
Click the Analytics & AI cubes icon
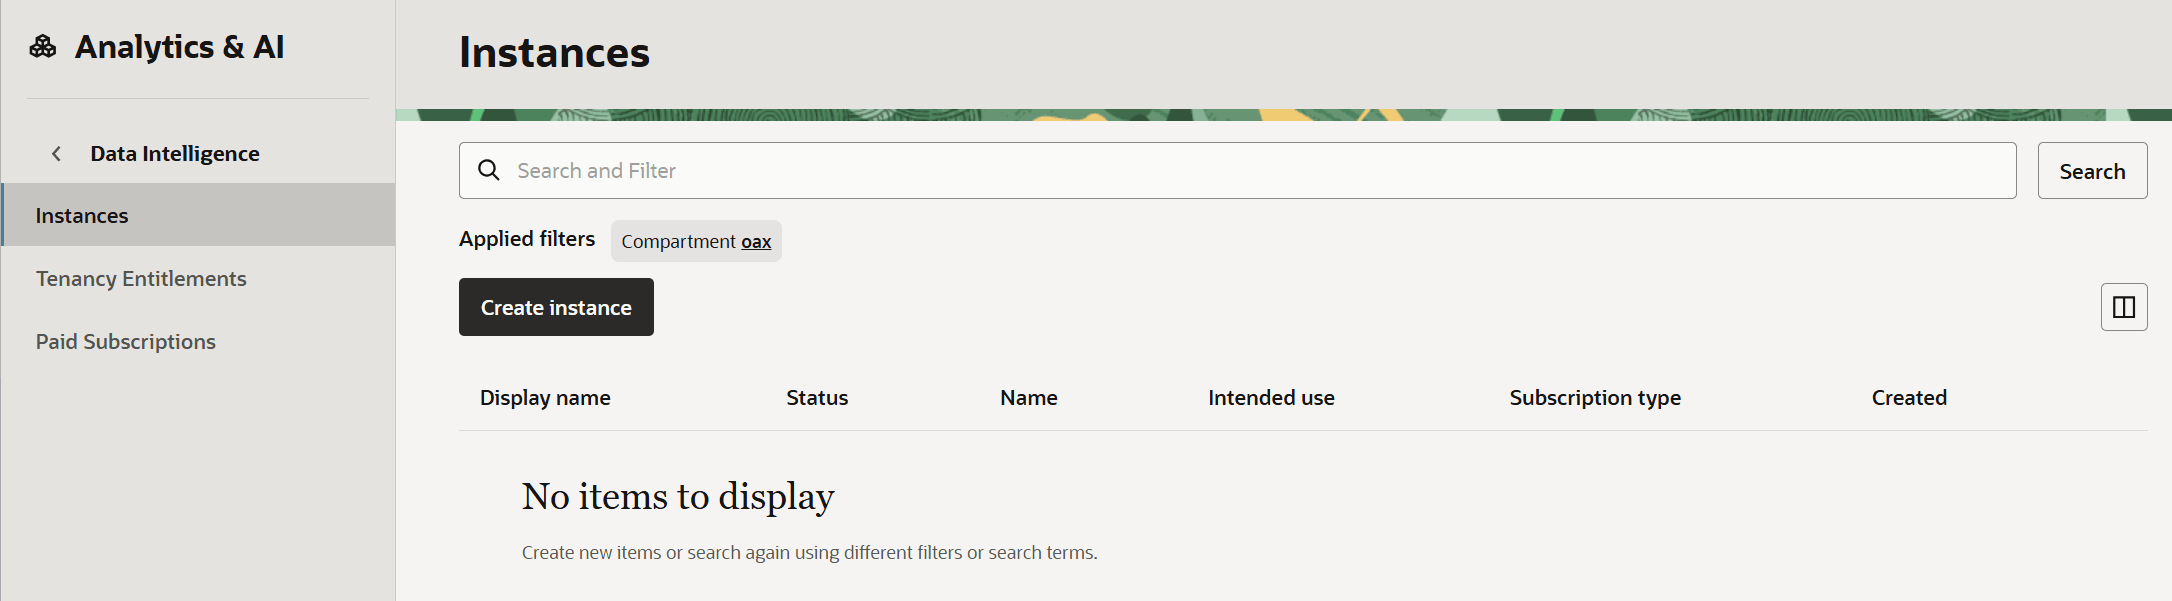[43, 47]
